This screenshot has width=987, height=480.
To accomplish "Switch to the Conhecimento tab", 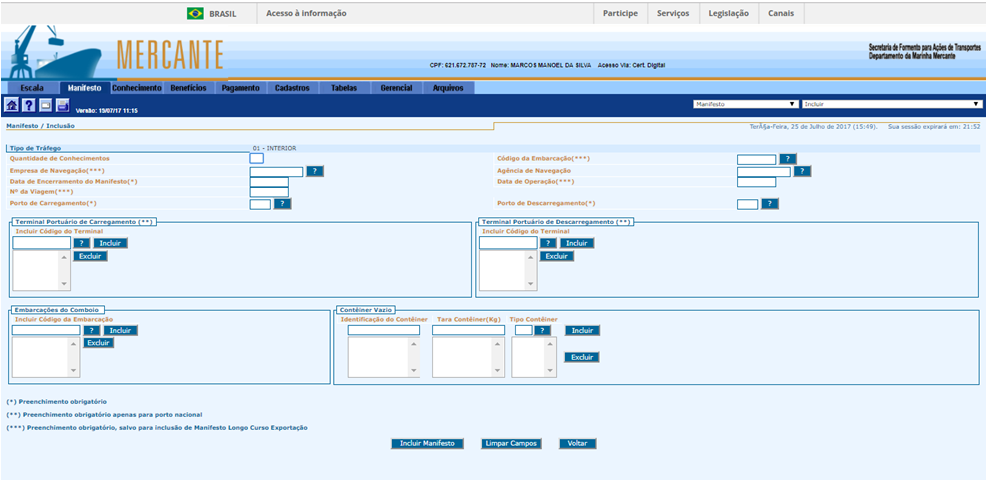I will tap(137, 88).
